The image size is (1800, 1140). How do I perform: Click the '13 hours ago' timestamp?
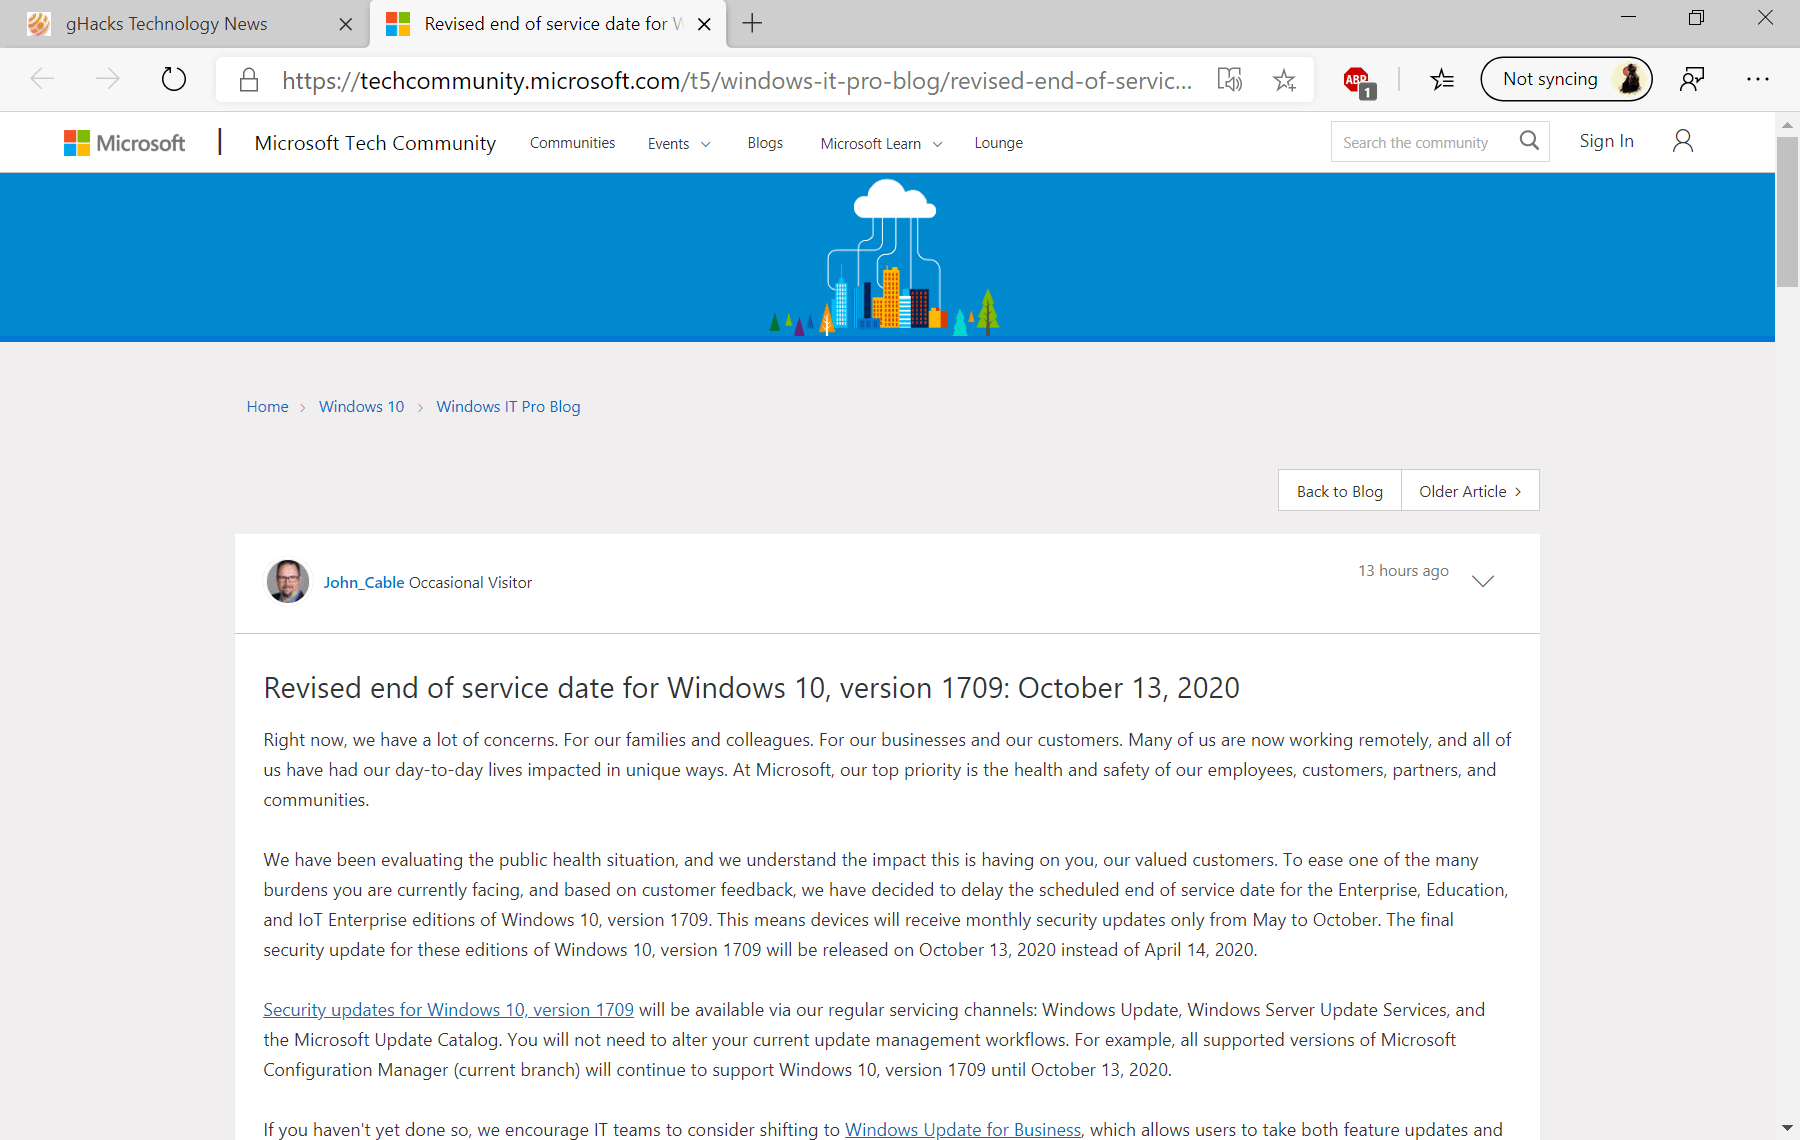point(1403,570)
